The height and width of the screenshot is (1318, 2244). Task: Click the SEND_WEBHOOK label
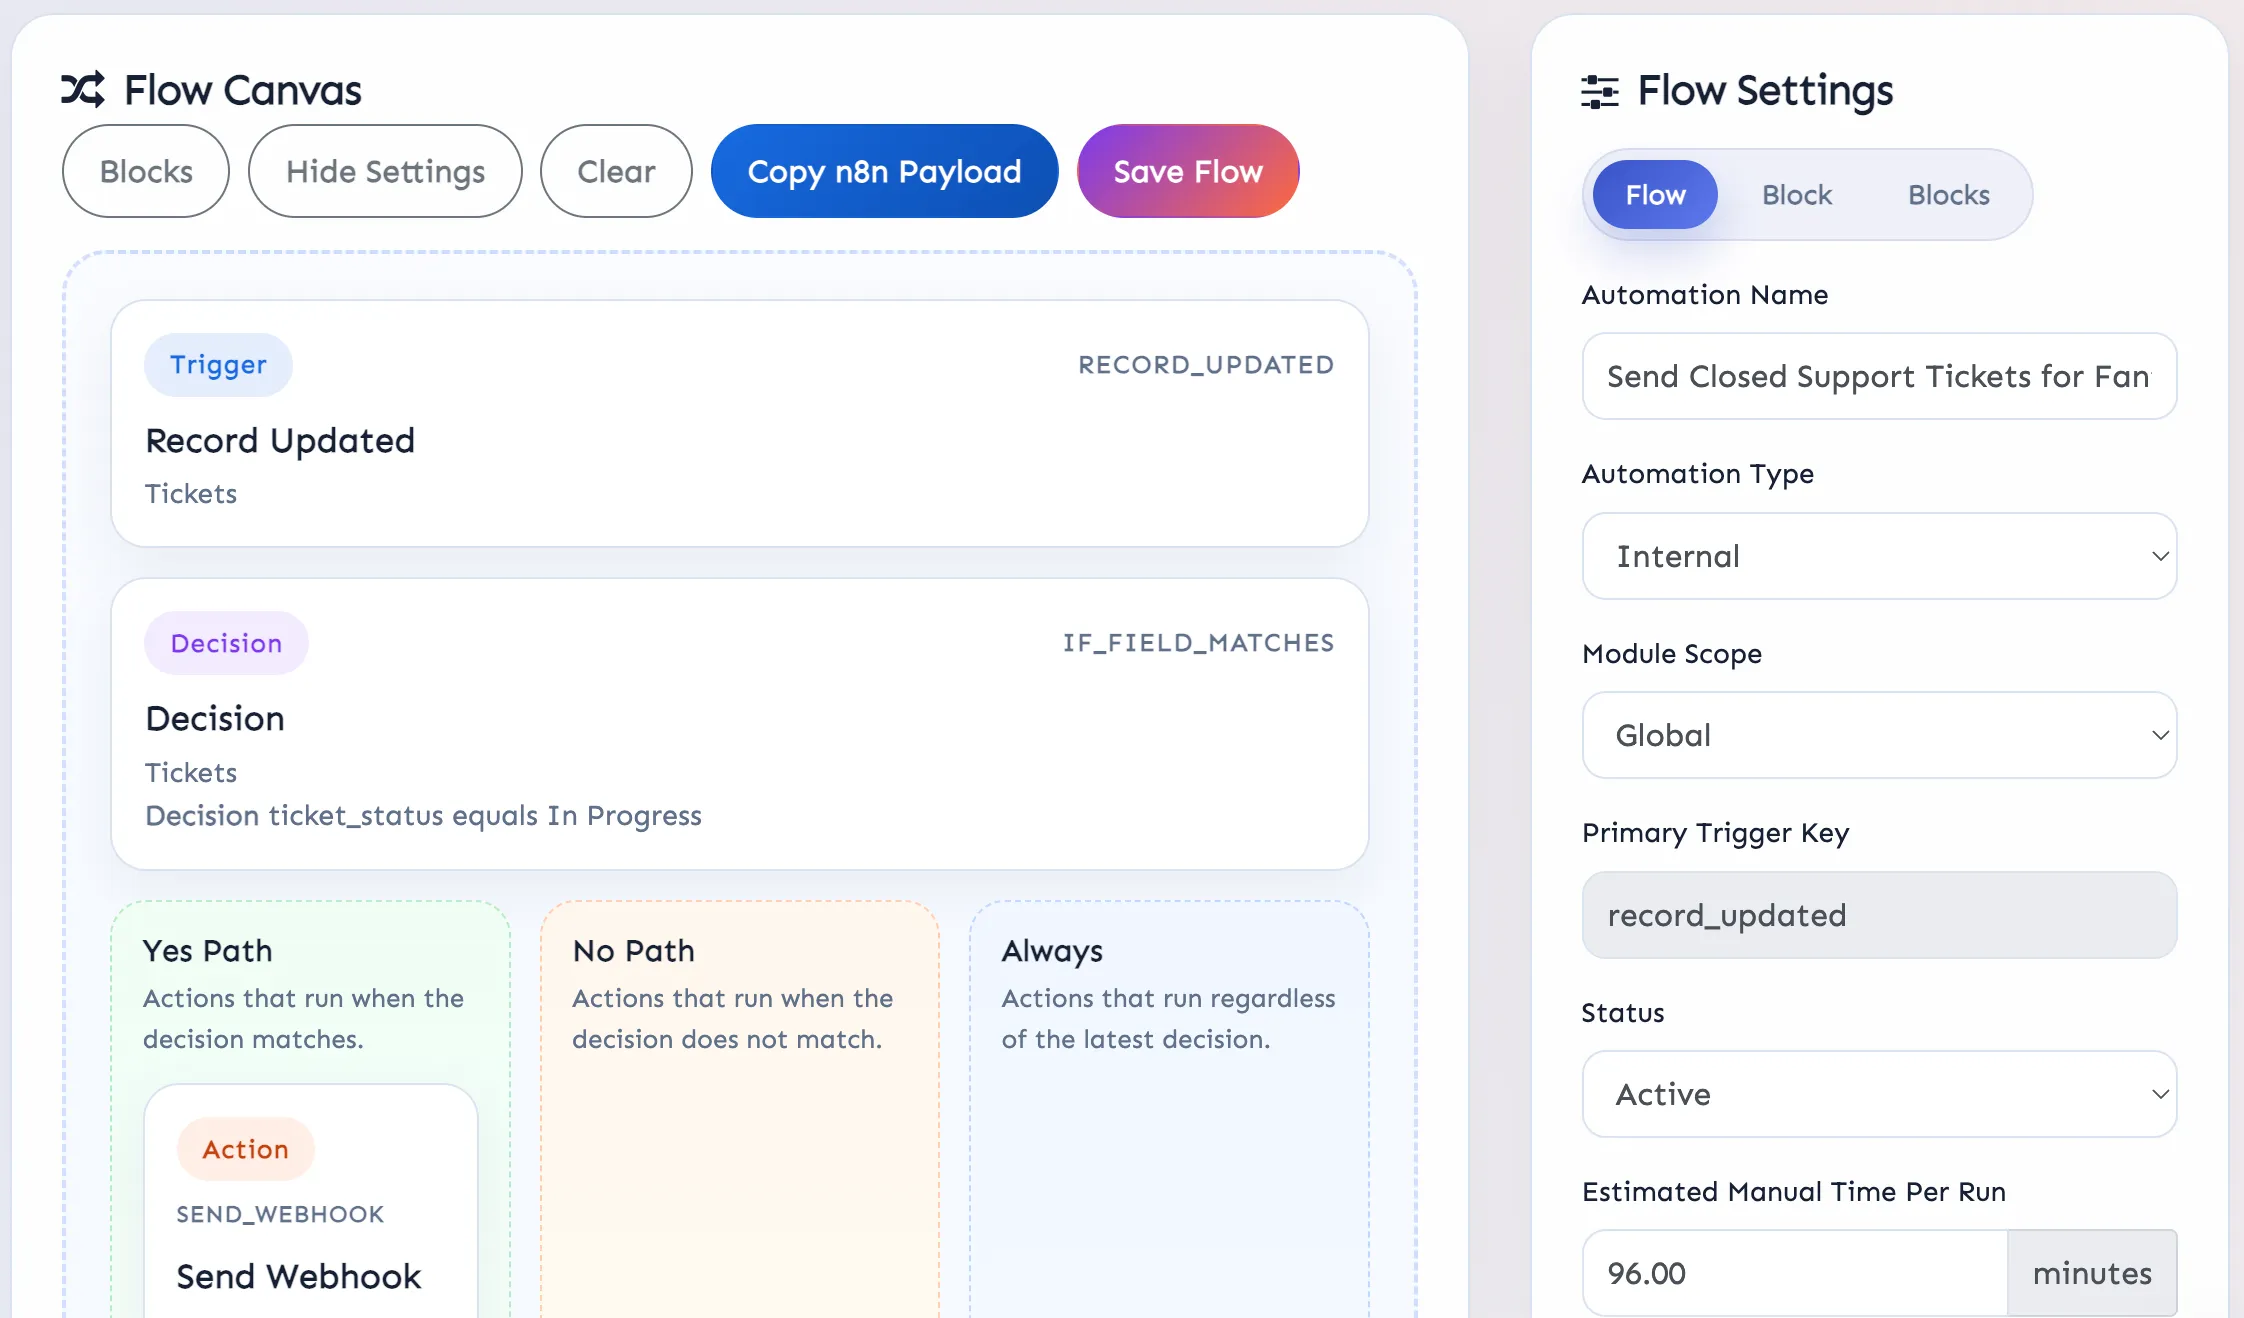click(280, 1214)
